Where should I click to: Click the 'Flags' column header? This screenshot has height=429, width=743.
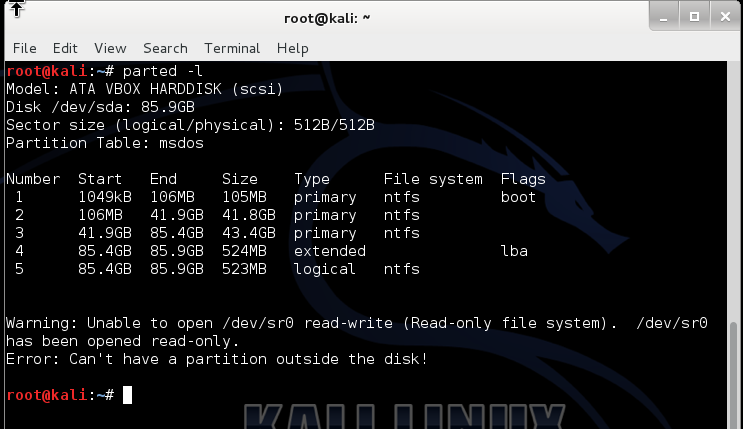[523, 179]
